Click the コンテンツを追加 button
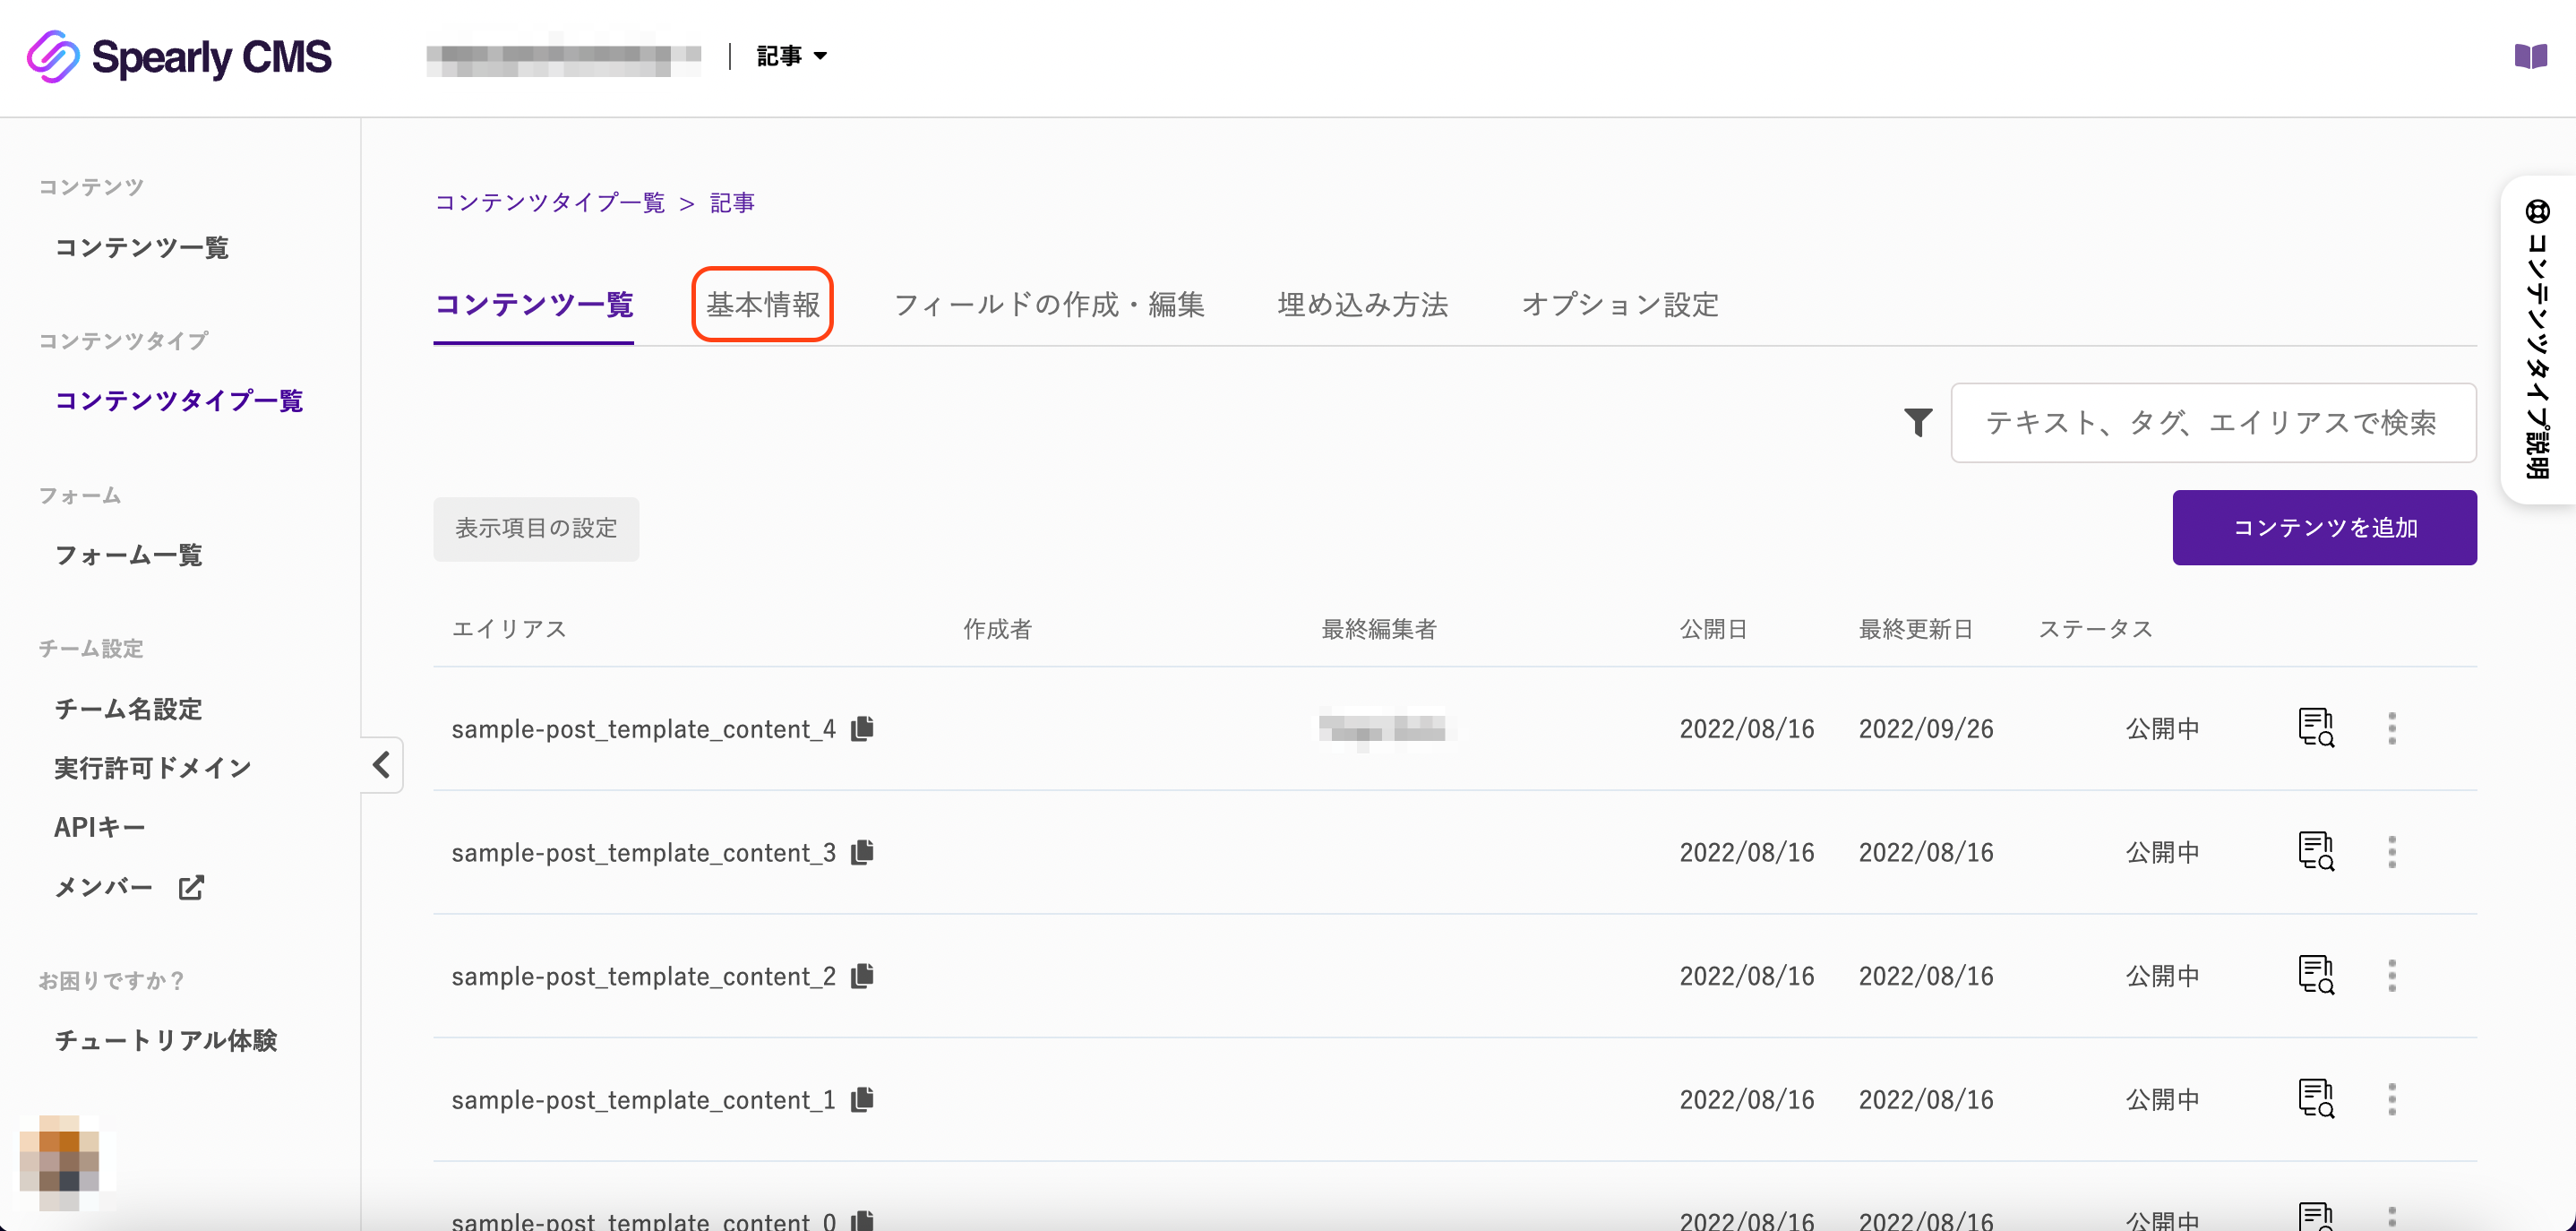Viewport: 2576px width, 1231px height. tap(2324, 527)
